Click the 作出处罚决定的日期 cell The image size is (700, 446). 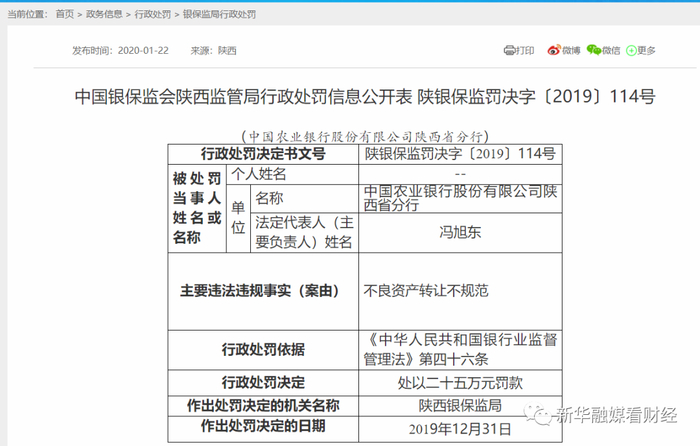[263, 429]
